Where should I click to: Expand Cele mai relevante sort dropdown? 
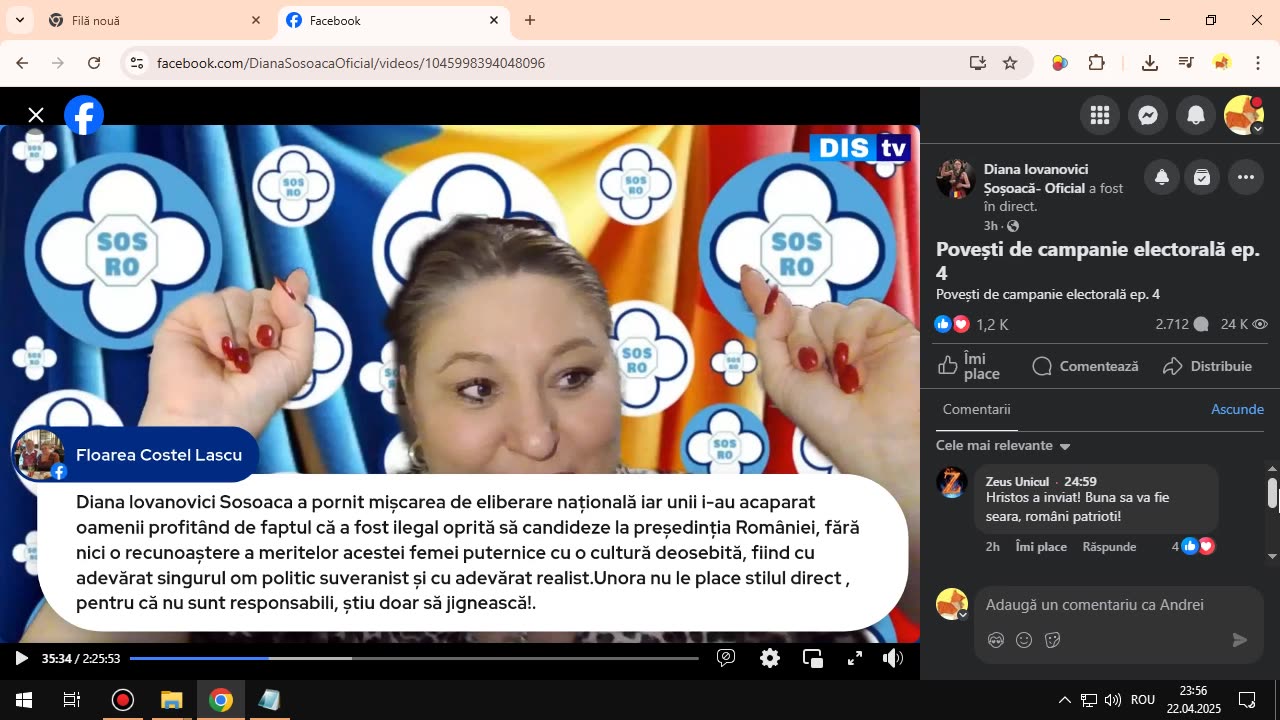click(x=1003, y=446)
